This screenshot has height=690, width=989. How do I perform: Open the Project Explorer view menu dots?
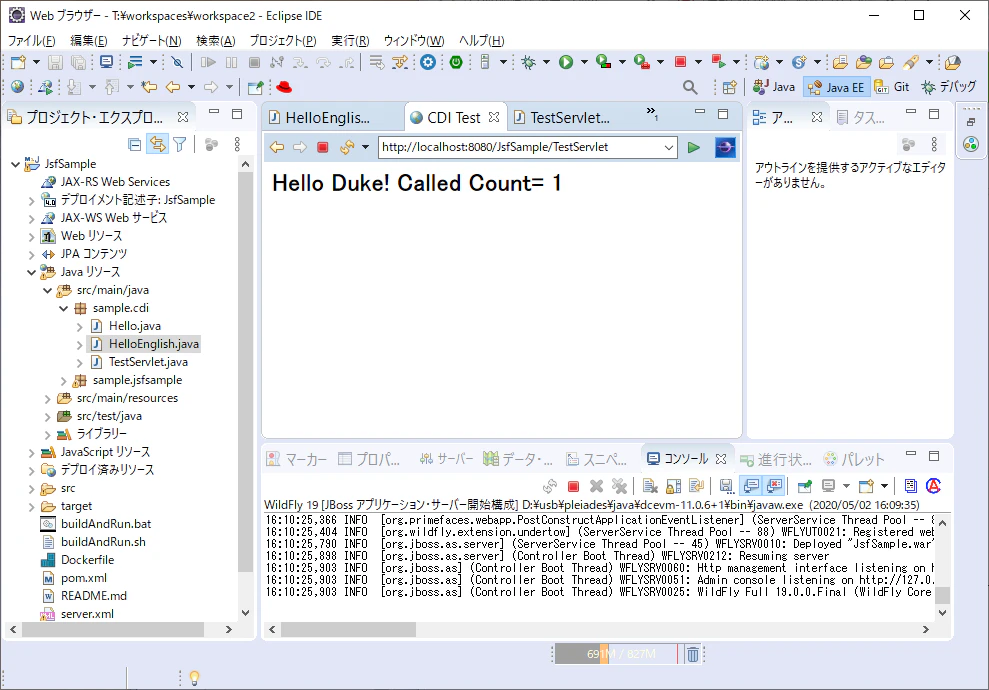pyautogui.click(x=237, y=145)
